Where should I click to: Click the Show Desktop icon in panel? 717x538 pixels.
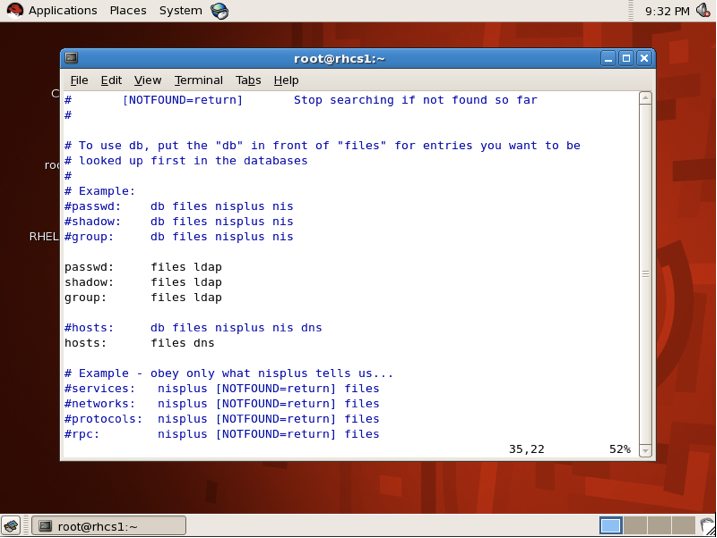tap(11, 526)
